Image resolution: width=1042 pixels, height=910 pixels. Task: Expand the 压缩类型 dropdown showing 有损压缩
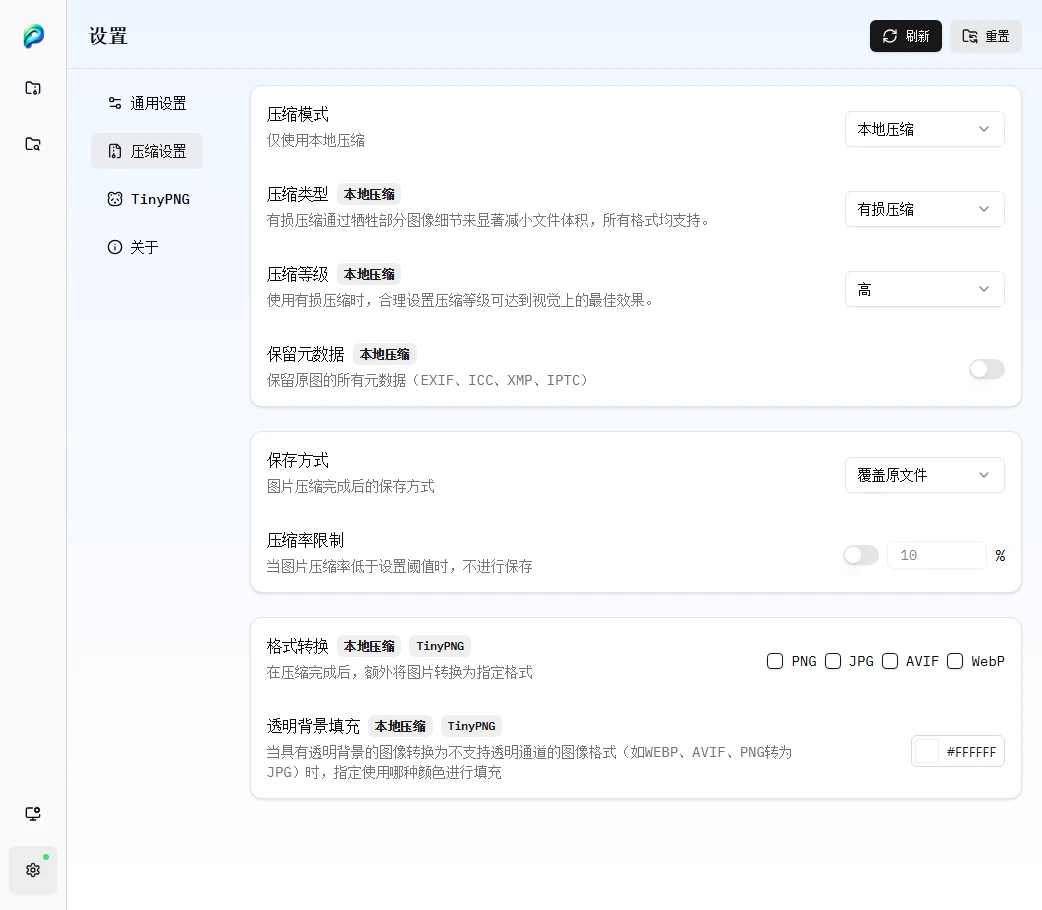(924, 209)
